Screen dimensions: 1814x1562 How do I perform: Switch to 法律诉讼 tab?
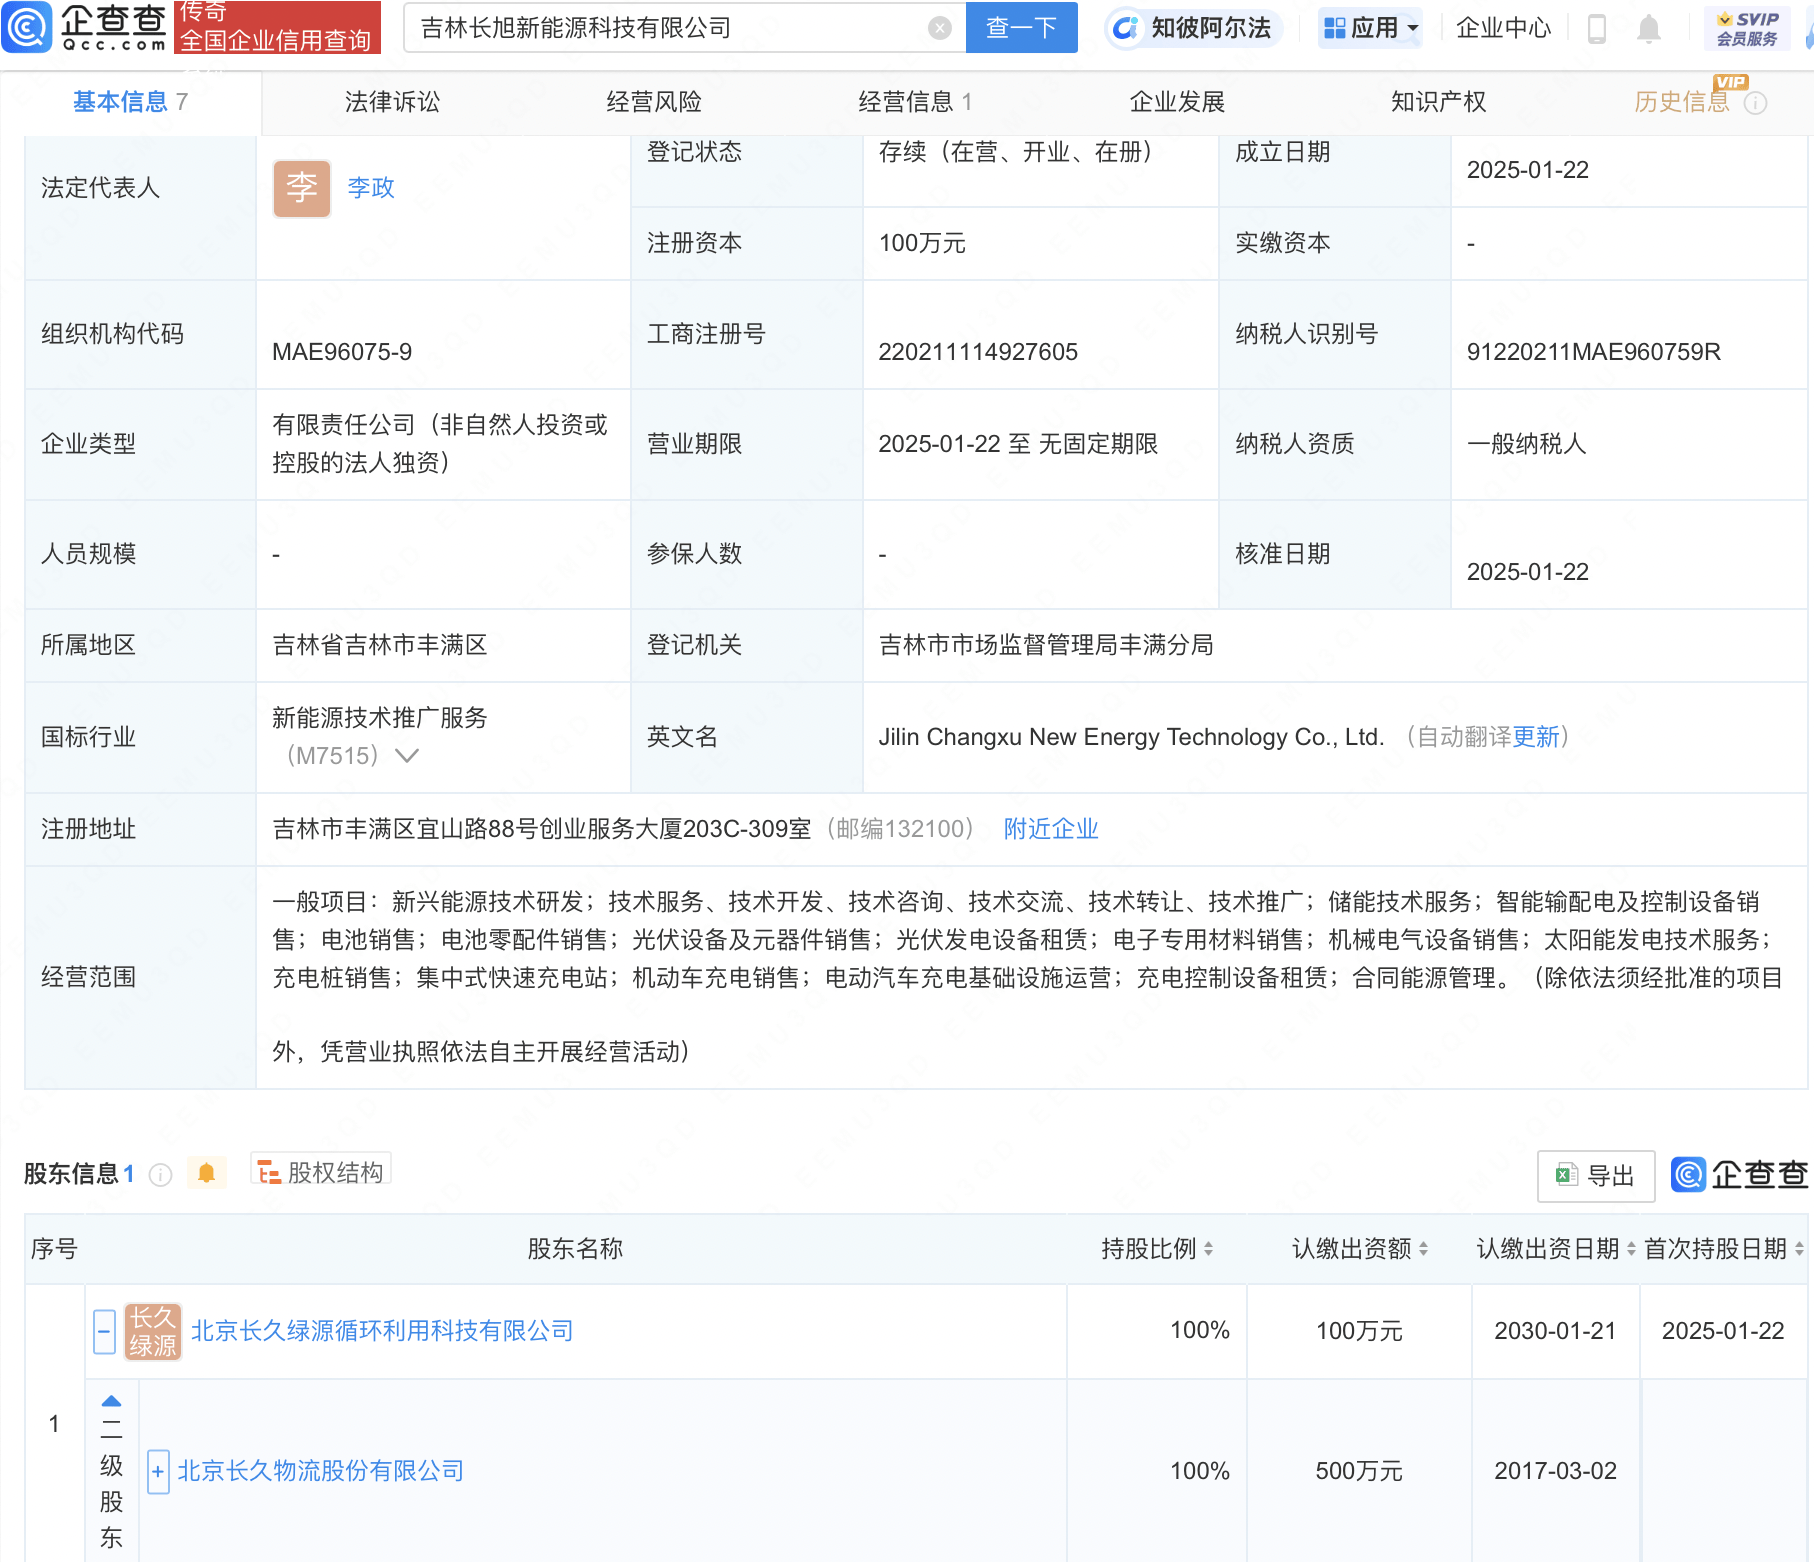point(392,102)
